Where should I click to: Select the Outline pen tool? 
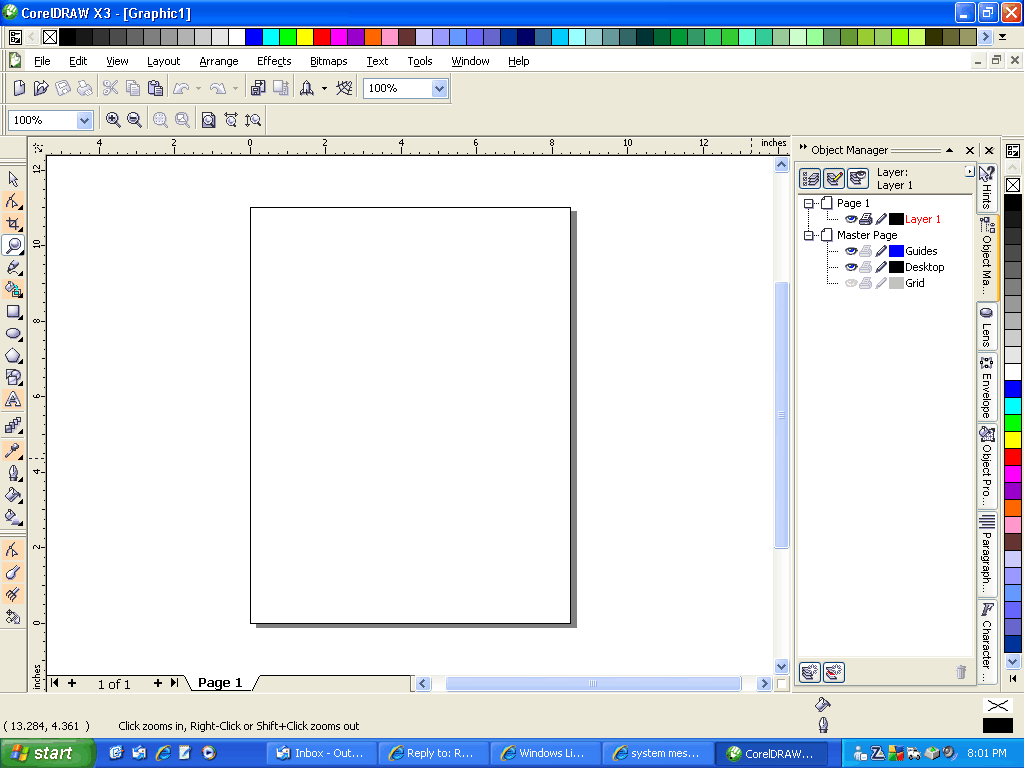tap(13, 472)
